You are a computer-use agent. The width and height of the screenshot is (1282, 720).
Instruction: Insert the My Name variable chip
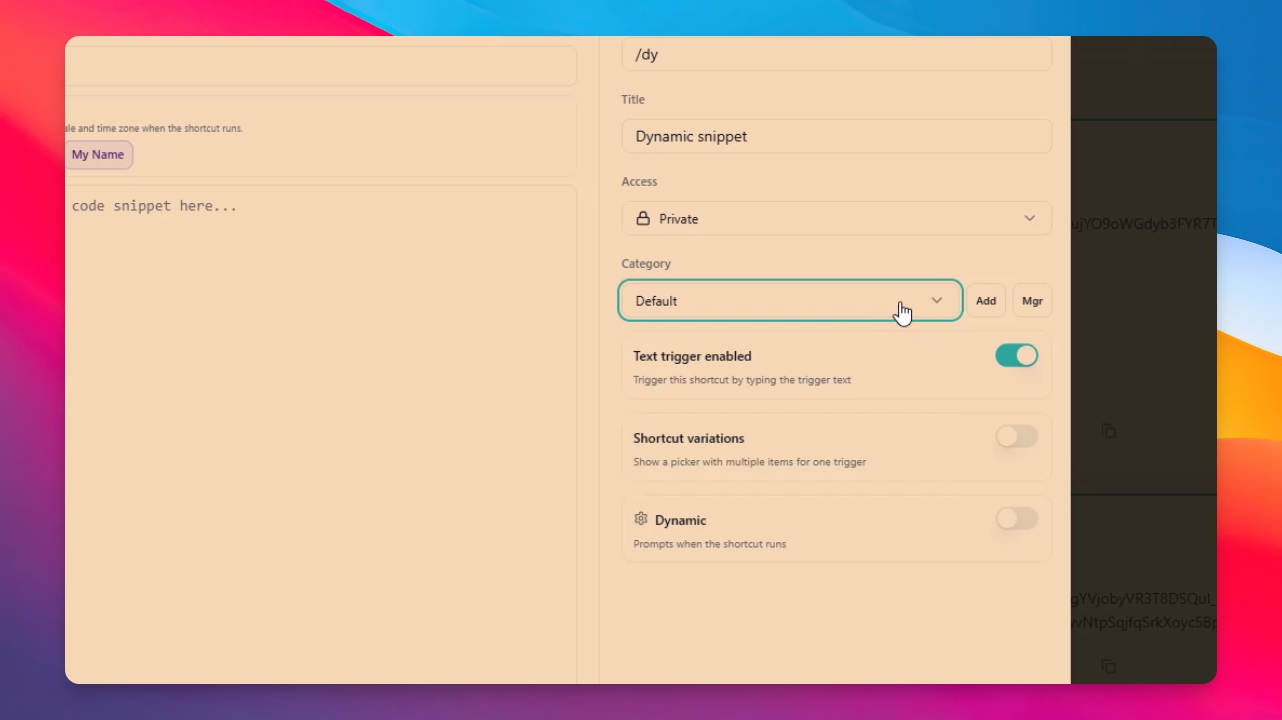coord(98,155)
